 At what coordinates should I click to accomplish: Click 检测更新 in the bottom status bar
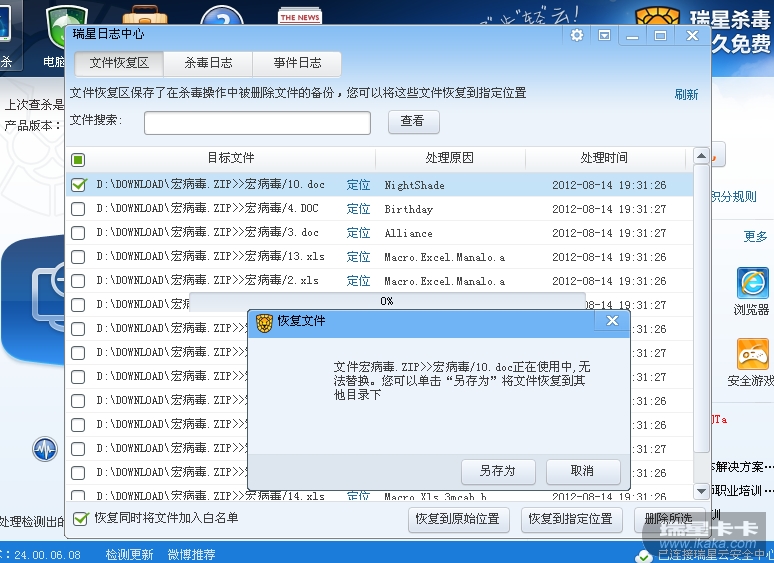point(129,555)
